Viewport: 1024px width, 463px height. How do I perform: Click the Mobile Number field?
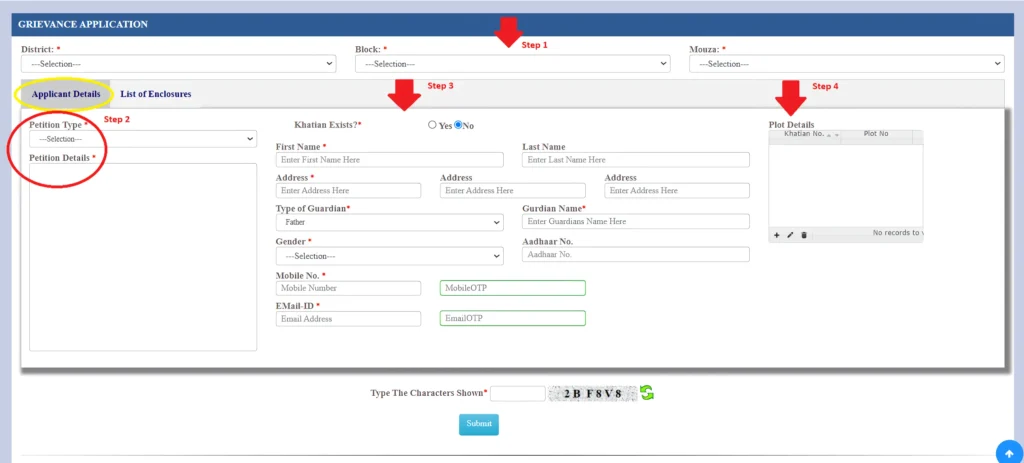click(x=348, y=288)
